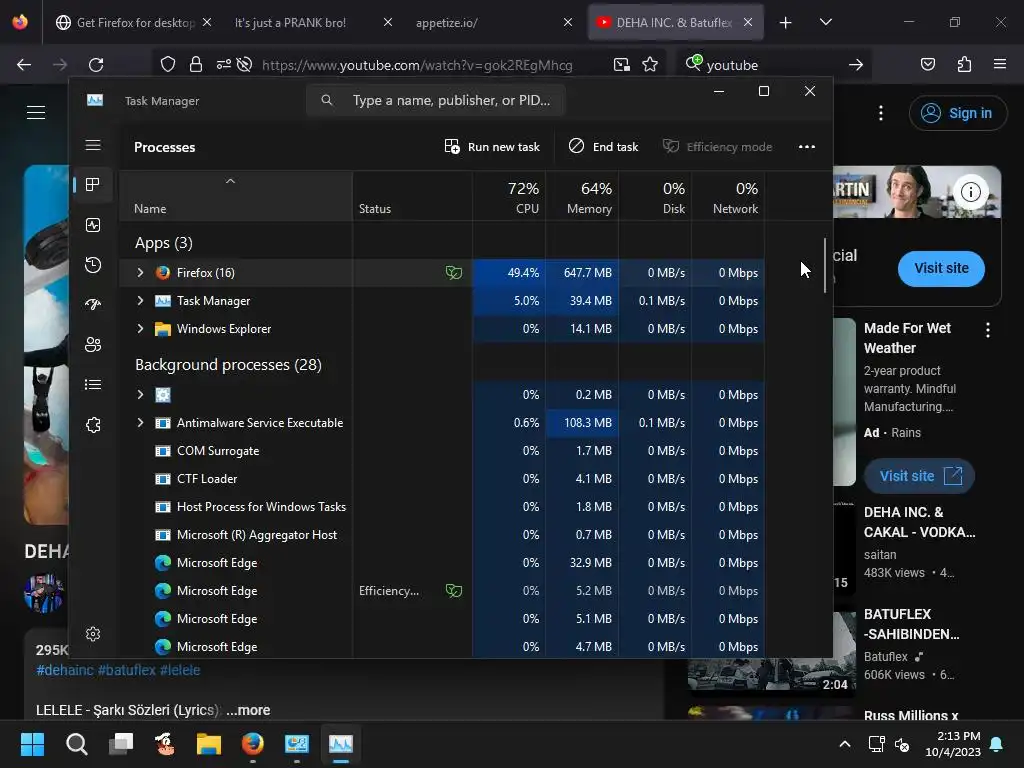Click Run new task button
The image size is (1024, 768).
[492, 147]
